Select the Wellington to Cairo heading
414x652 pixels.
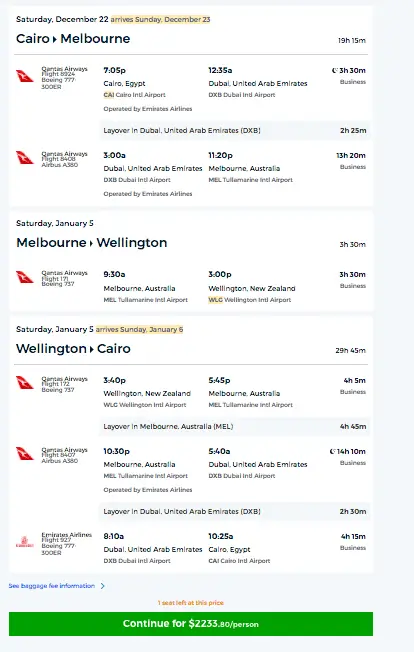click(x=73, y=348)
